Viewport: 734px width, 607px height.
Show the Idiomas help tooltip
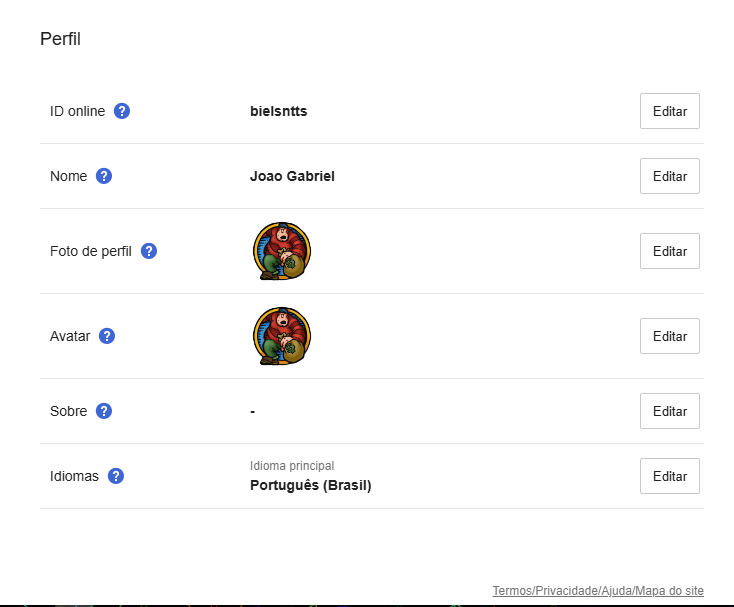tap(116, 476)
